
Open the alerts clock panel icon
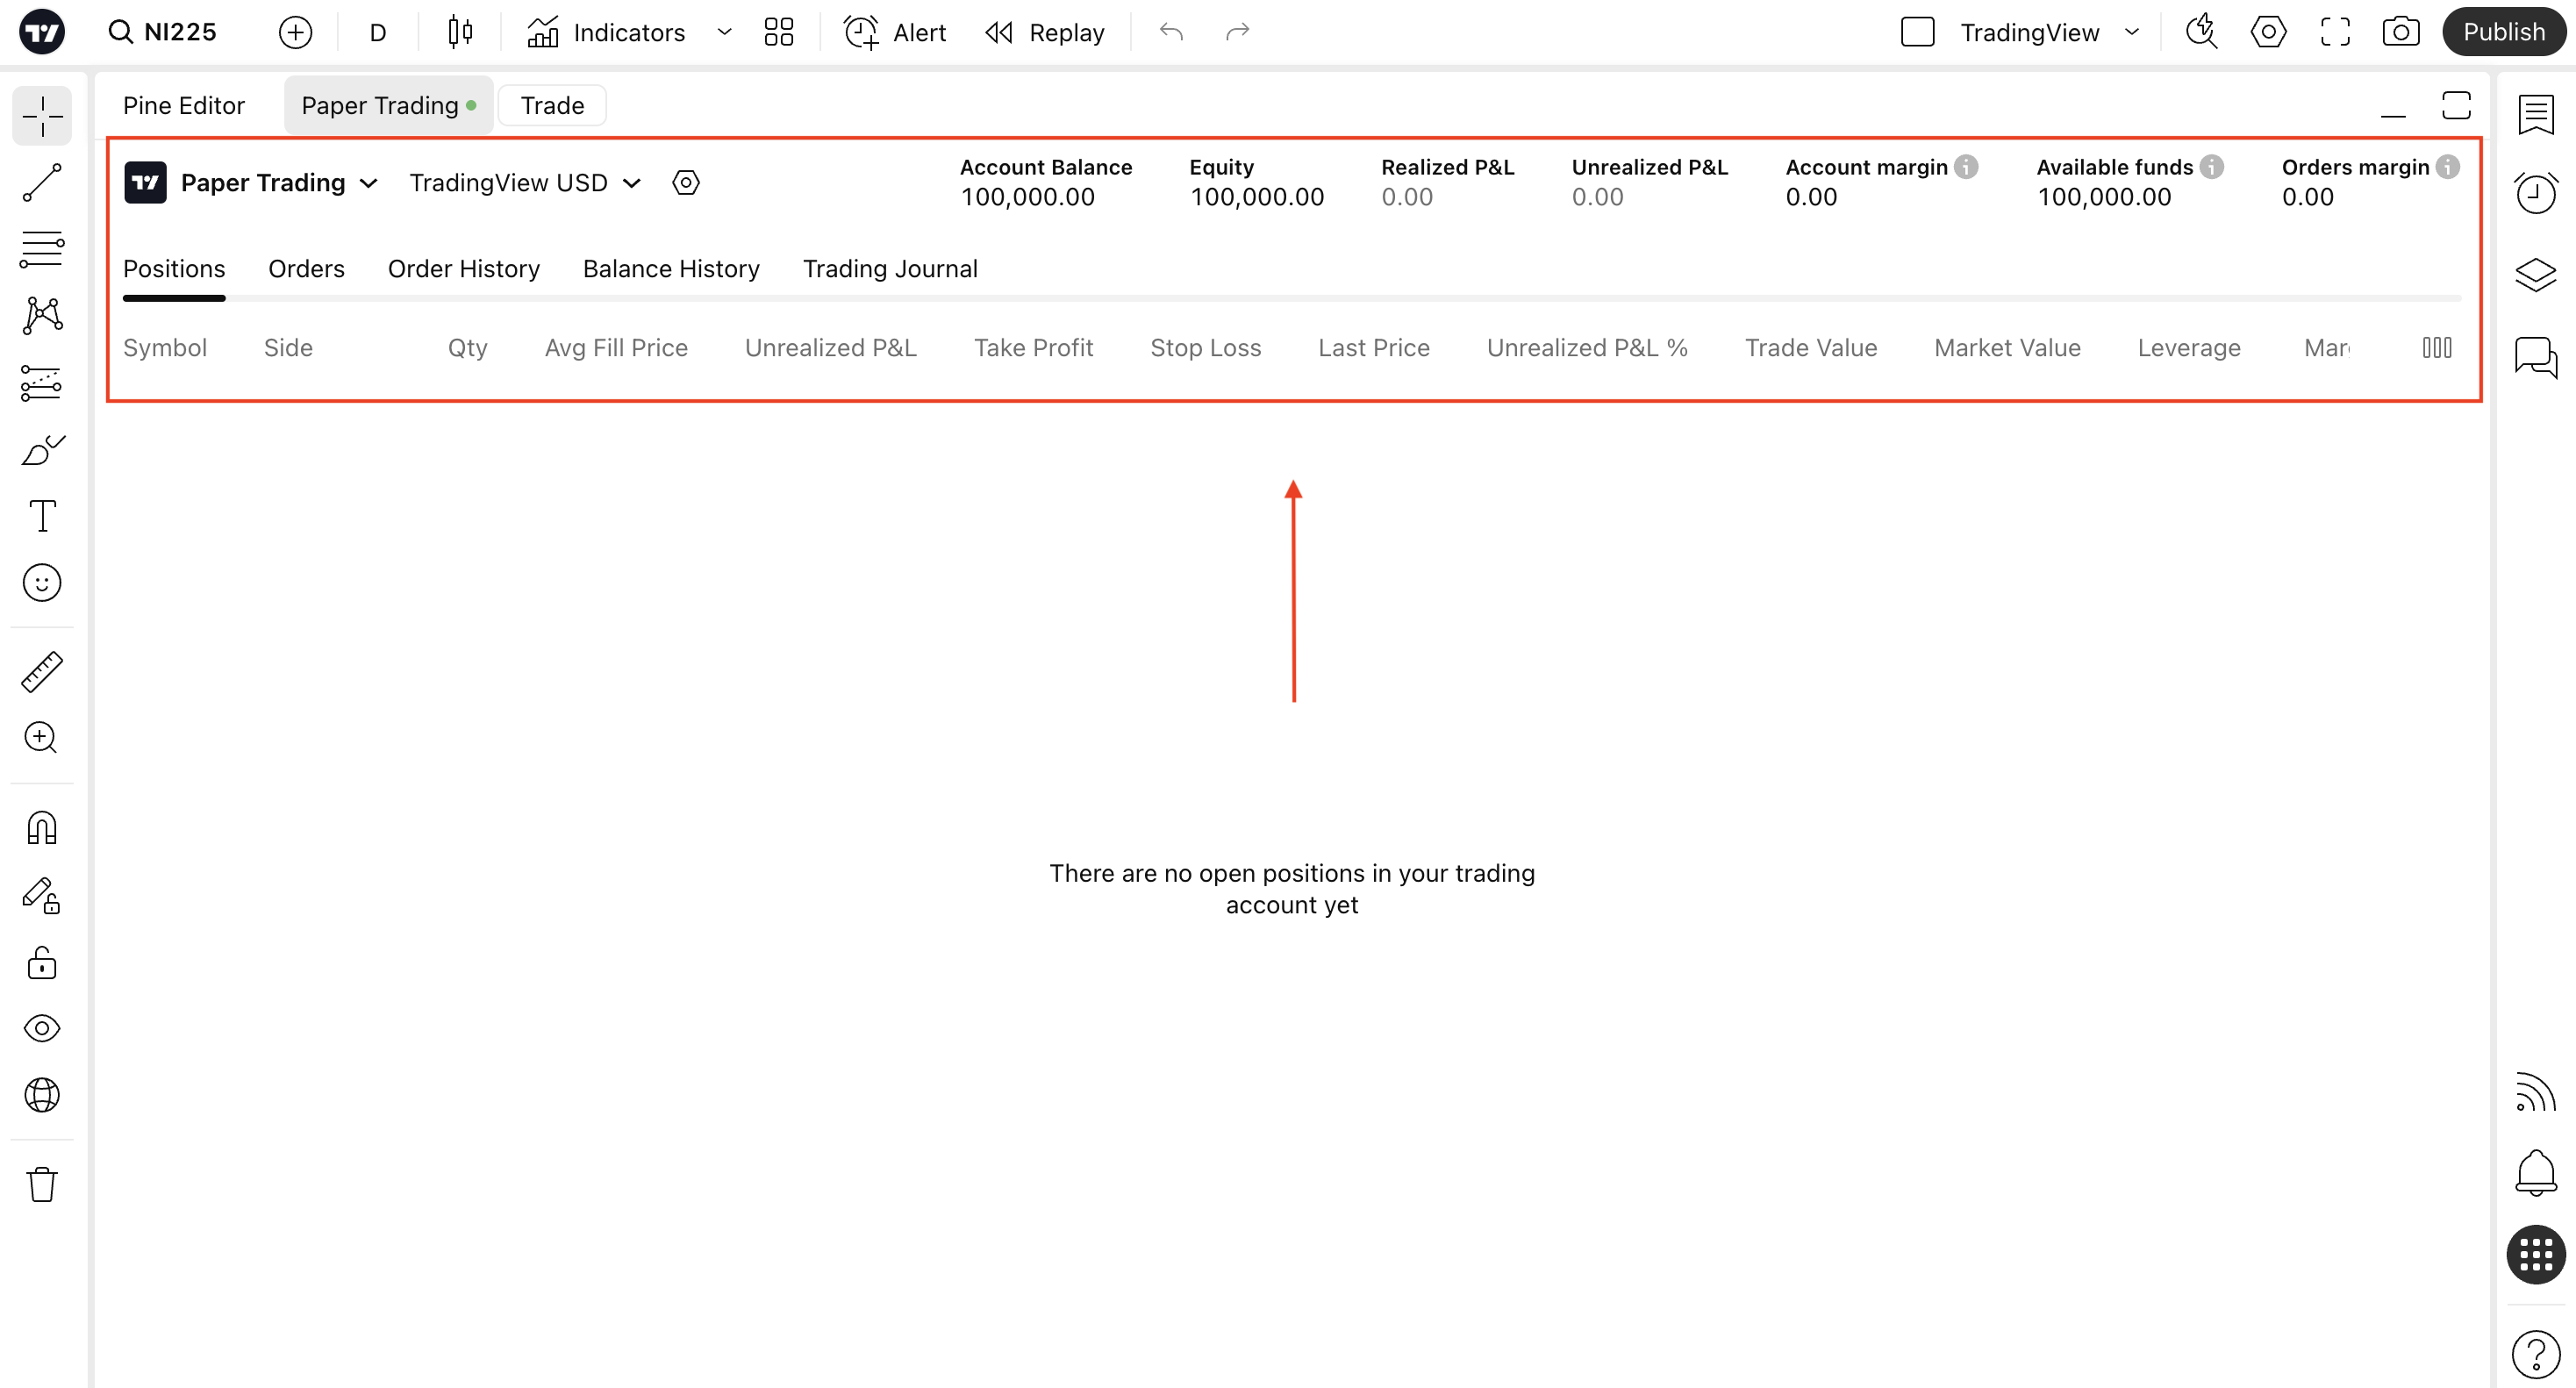click(2536, 193)
